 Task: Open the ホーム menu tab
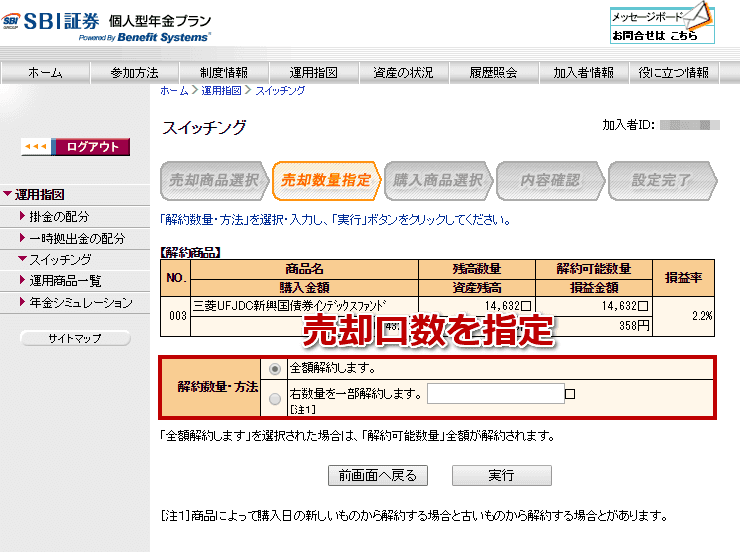point(45,73)
